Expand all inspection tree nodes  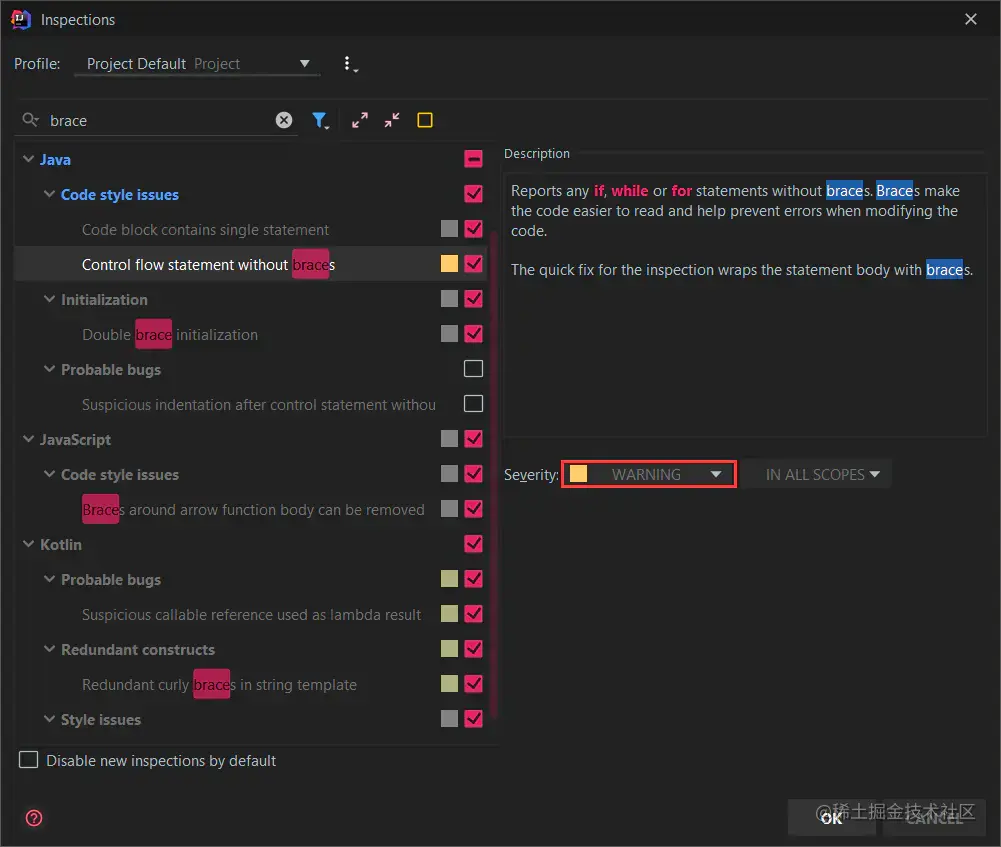[x=360, y=120]
